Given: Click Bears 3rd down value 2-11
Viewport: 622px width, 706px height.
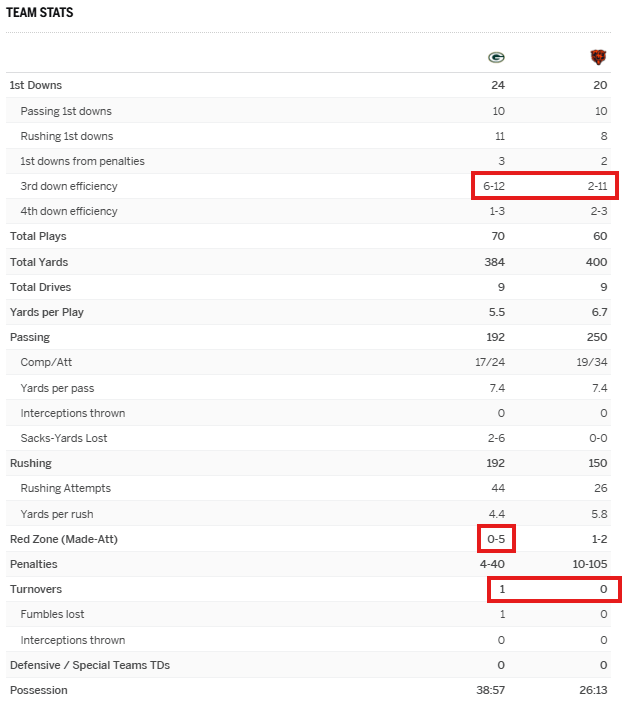Looking at the screenshot, I should coord(597,186).
